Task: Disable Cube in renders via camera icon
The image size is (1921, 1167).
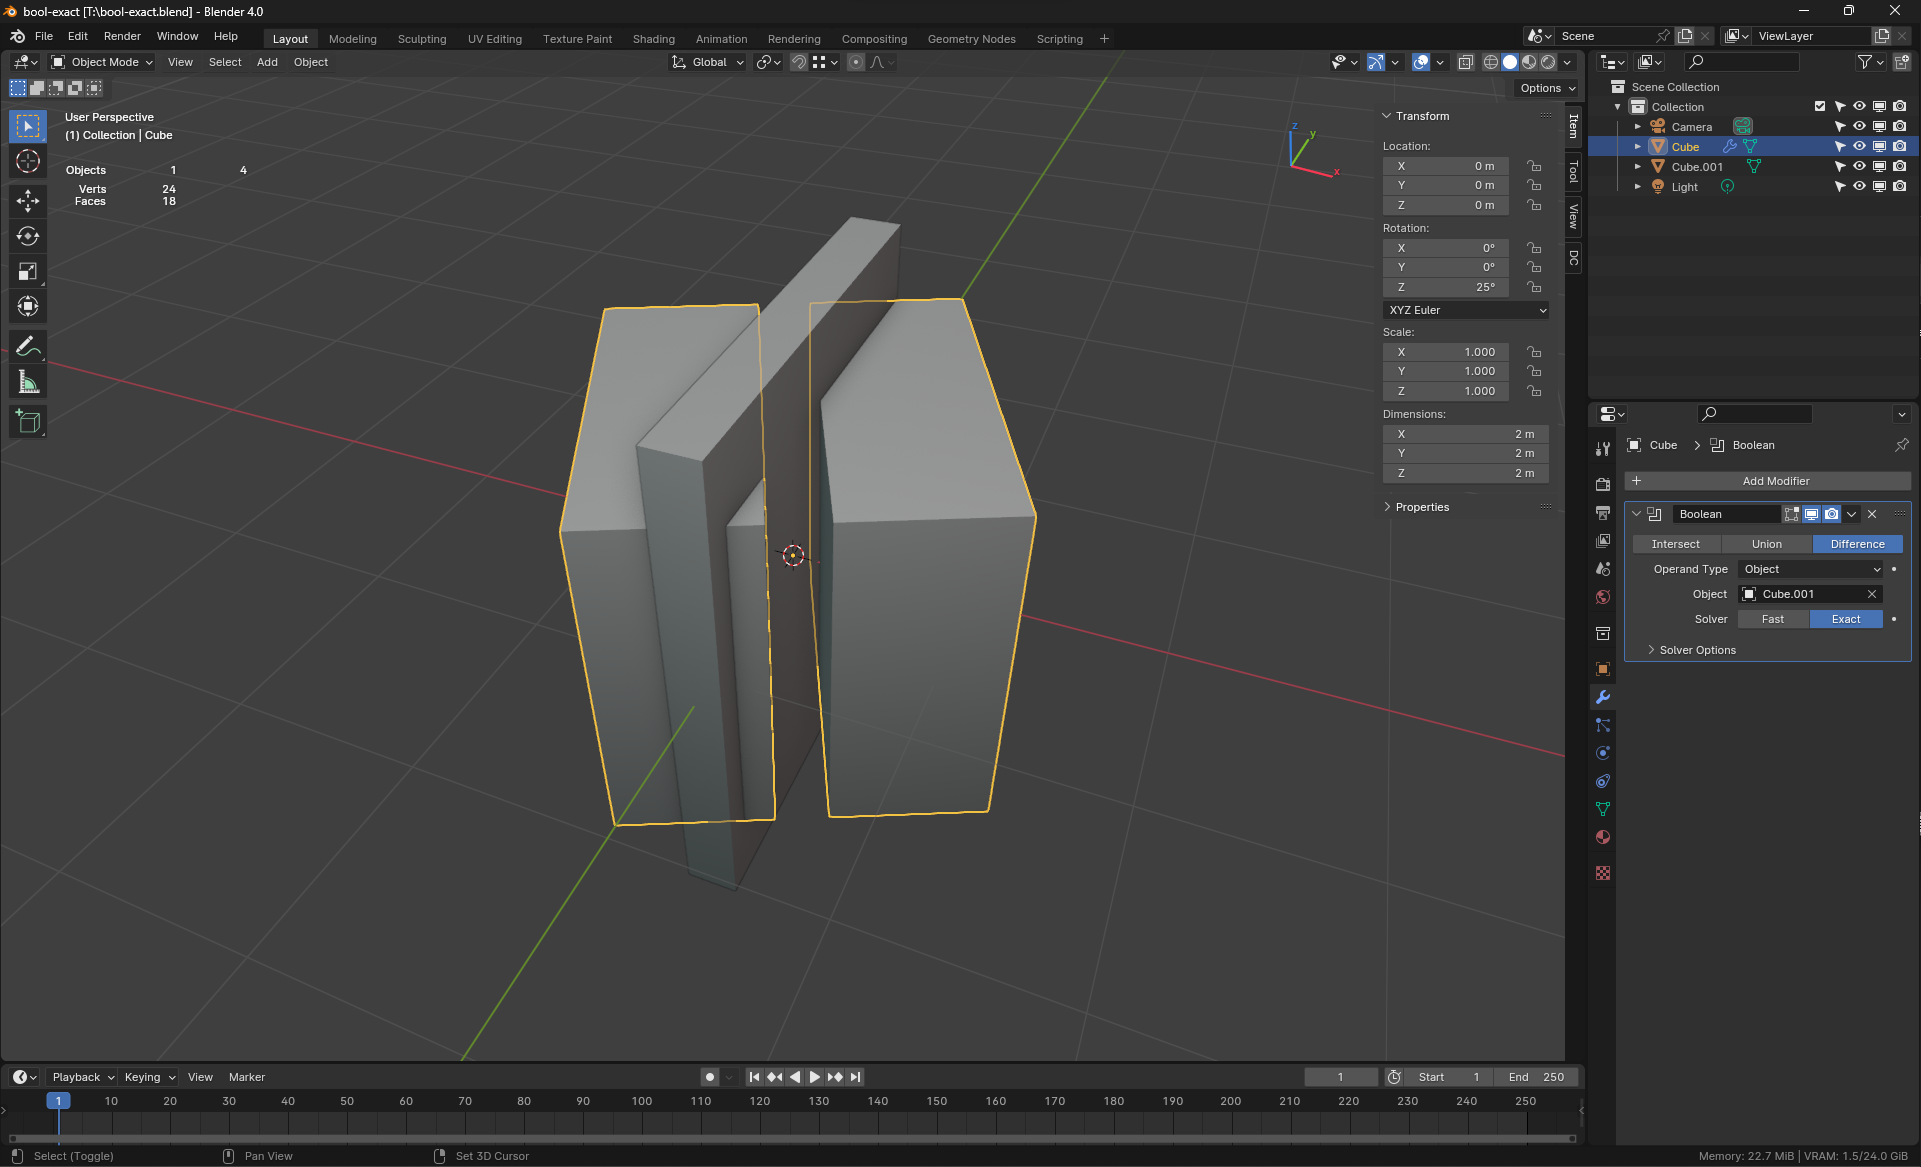Action: [1899, 146]
